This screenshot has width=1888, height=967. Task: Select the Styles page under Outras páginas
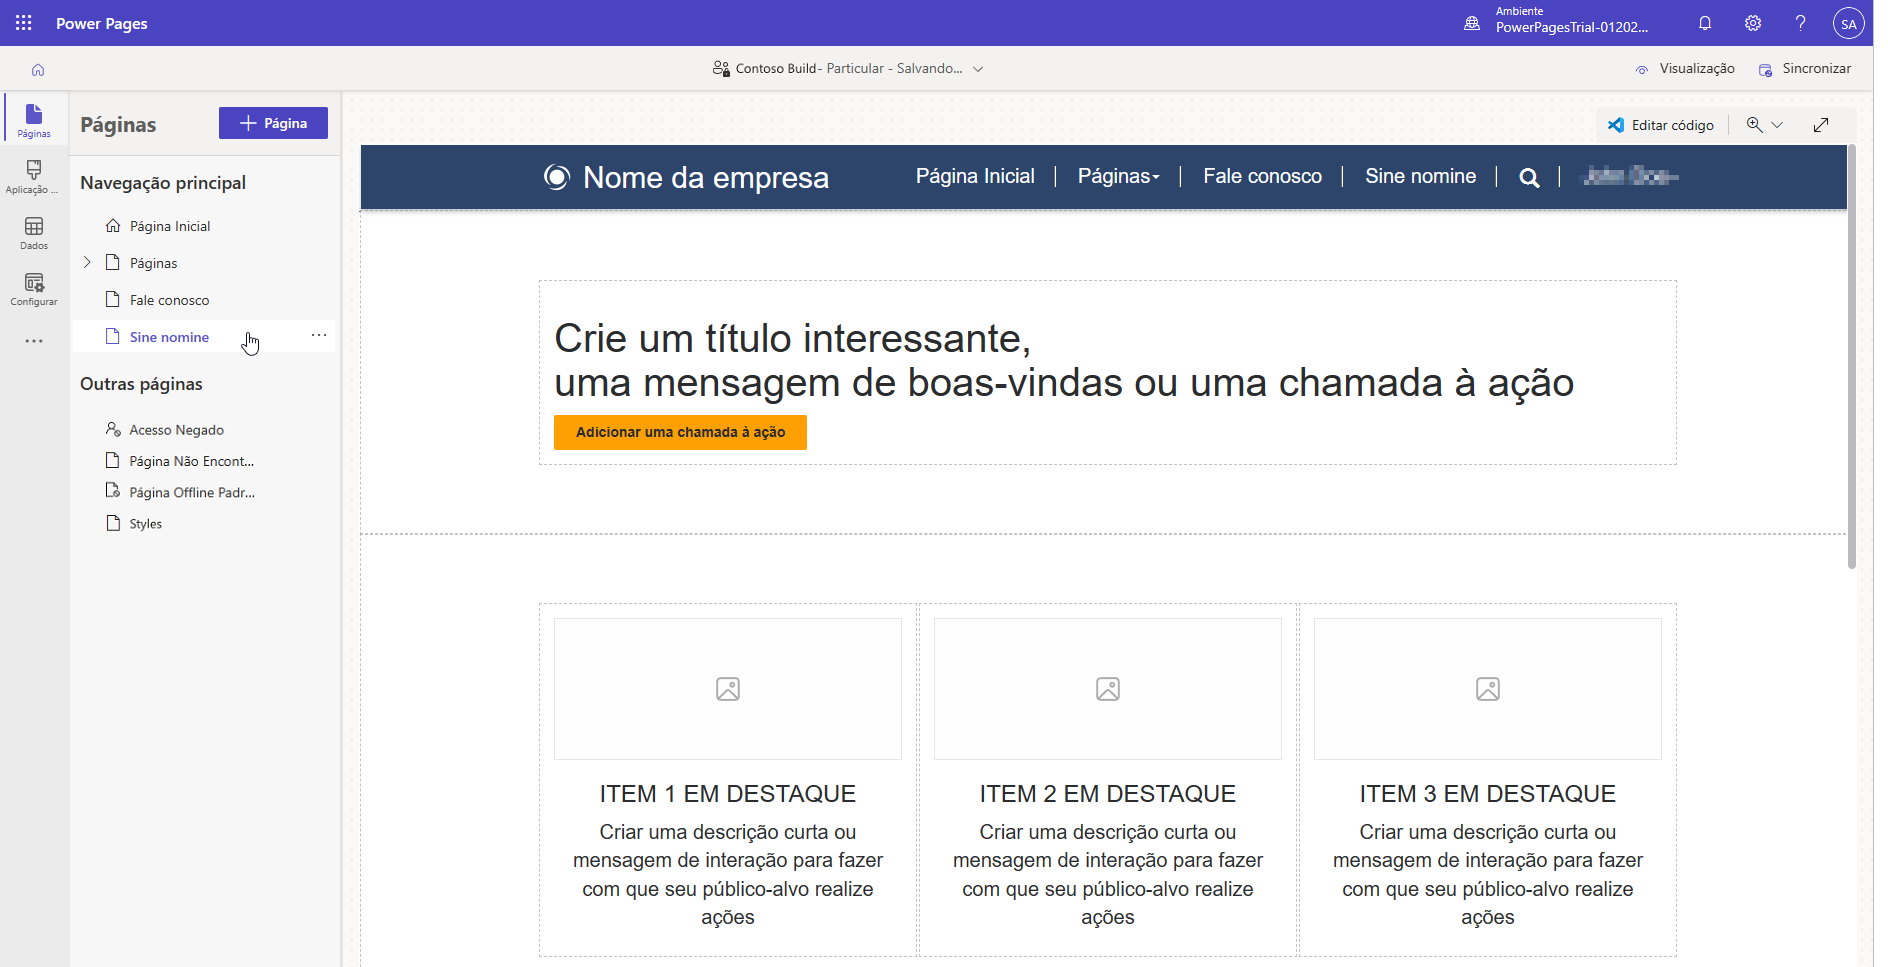point(145,523)
